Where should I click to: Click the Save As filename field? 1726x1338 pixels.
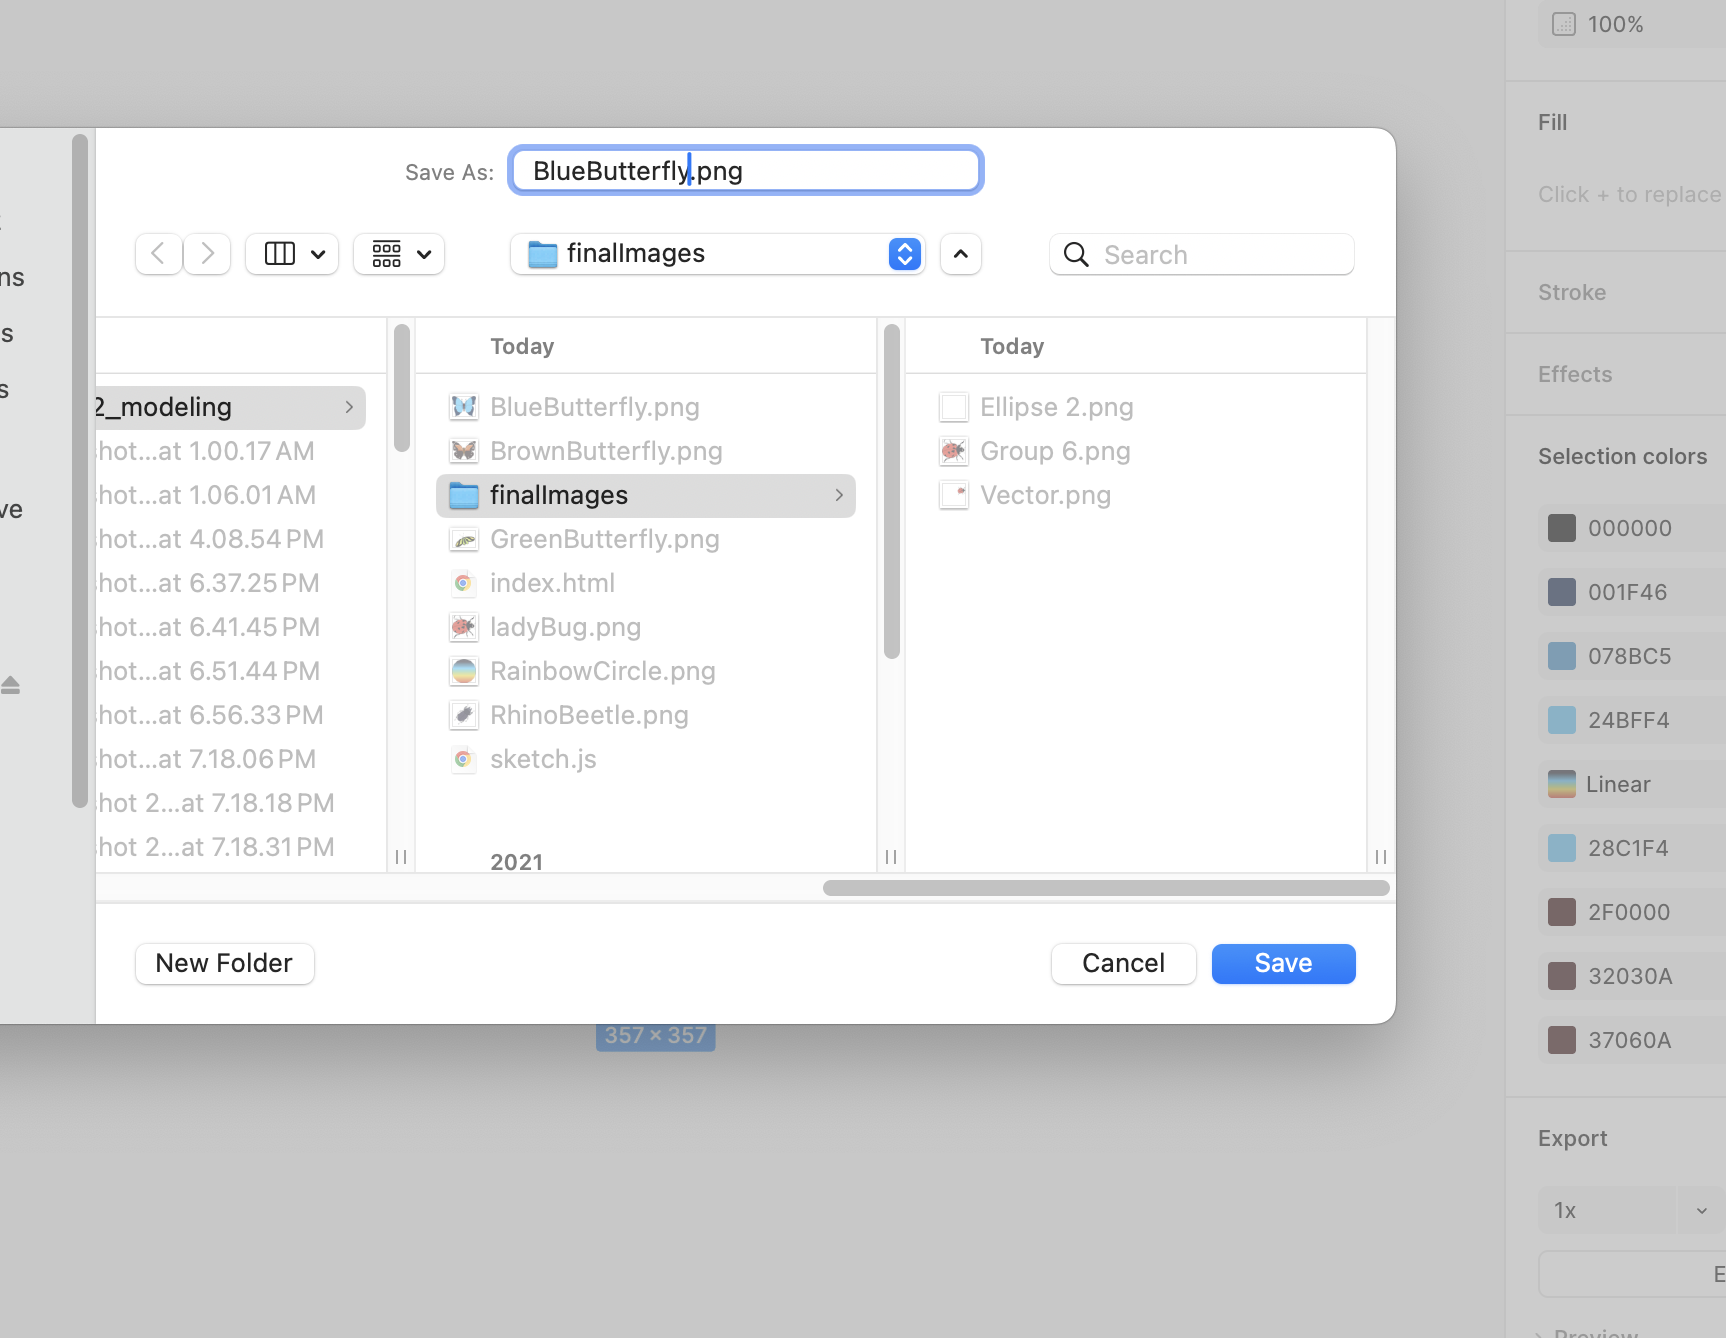745,171
